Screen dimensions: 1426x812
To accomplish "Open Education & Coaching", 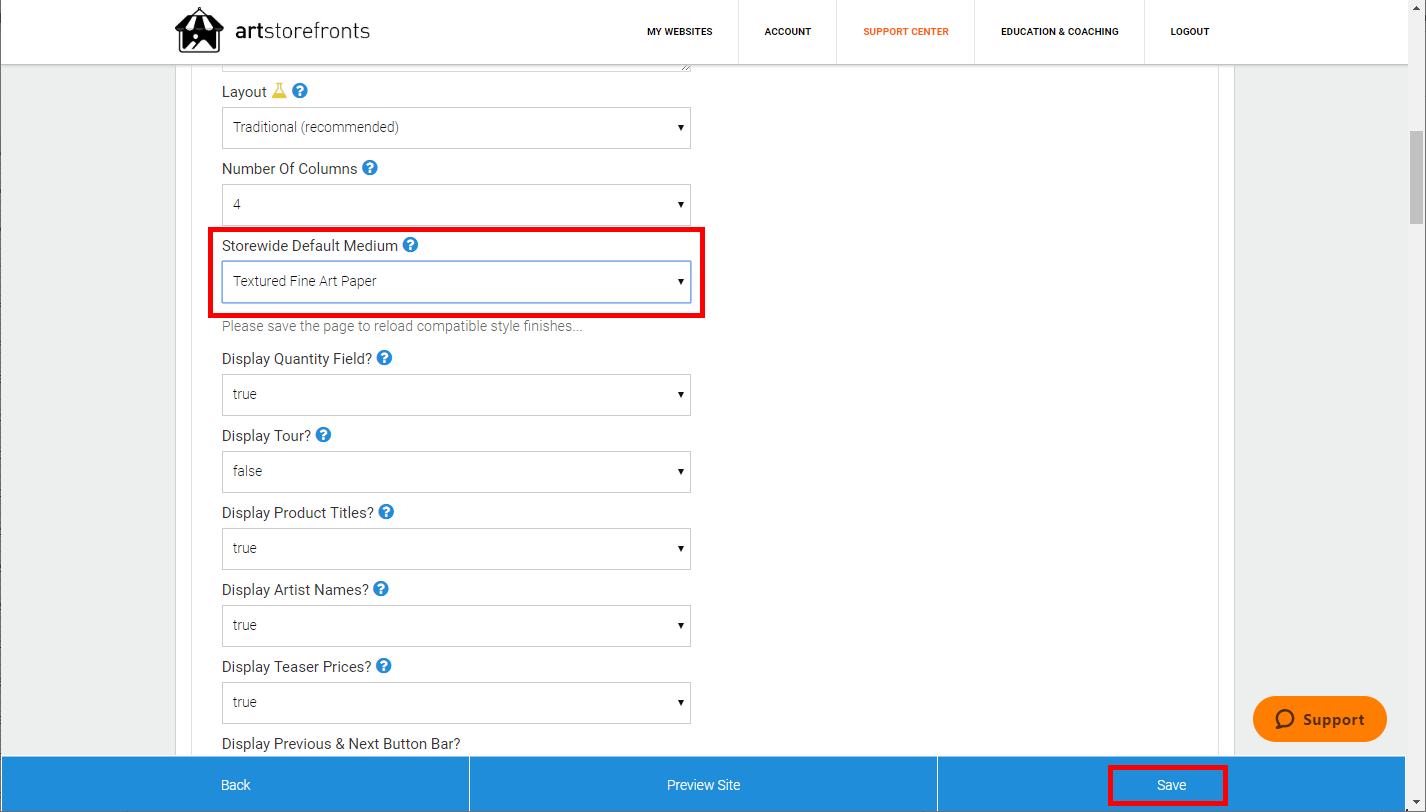I will tap(1060, 32).
